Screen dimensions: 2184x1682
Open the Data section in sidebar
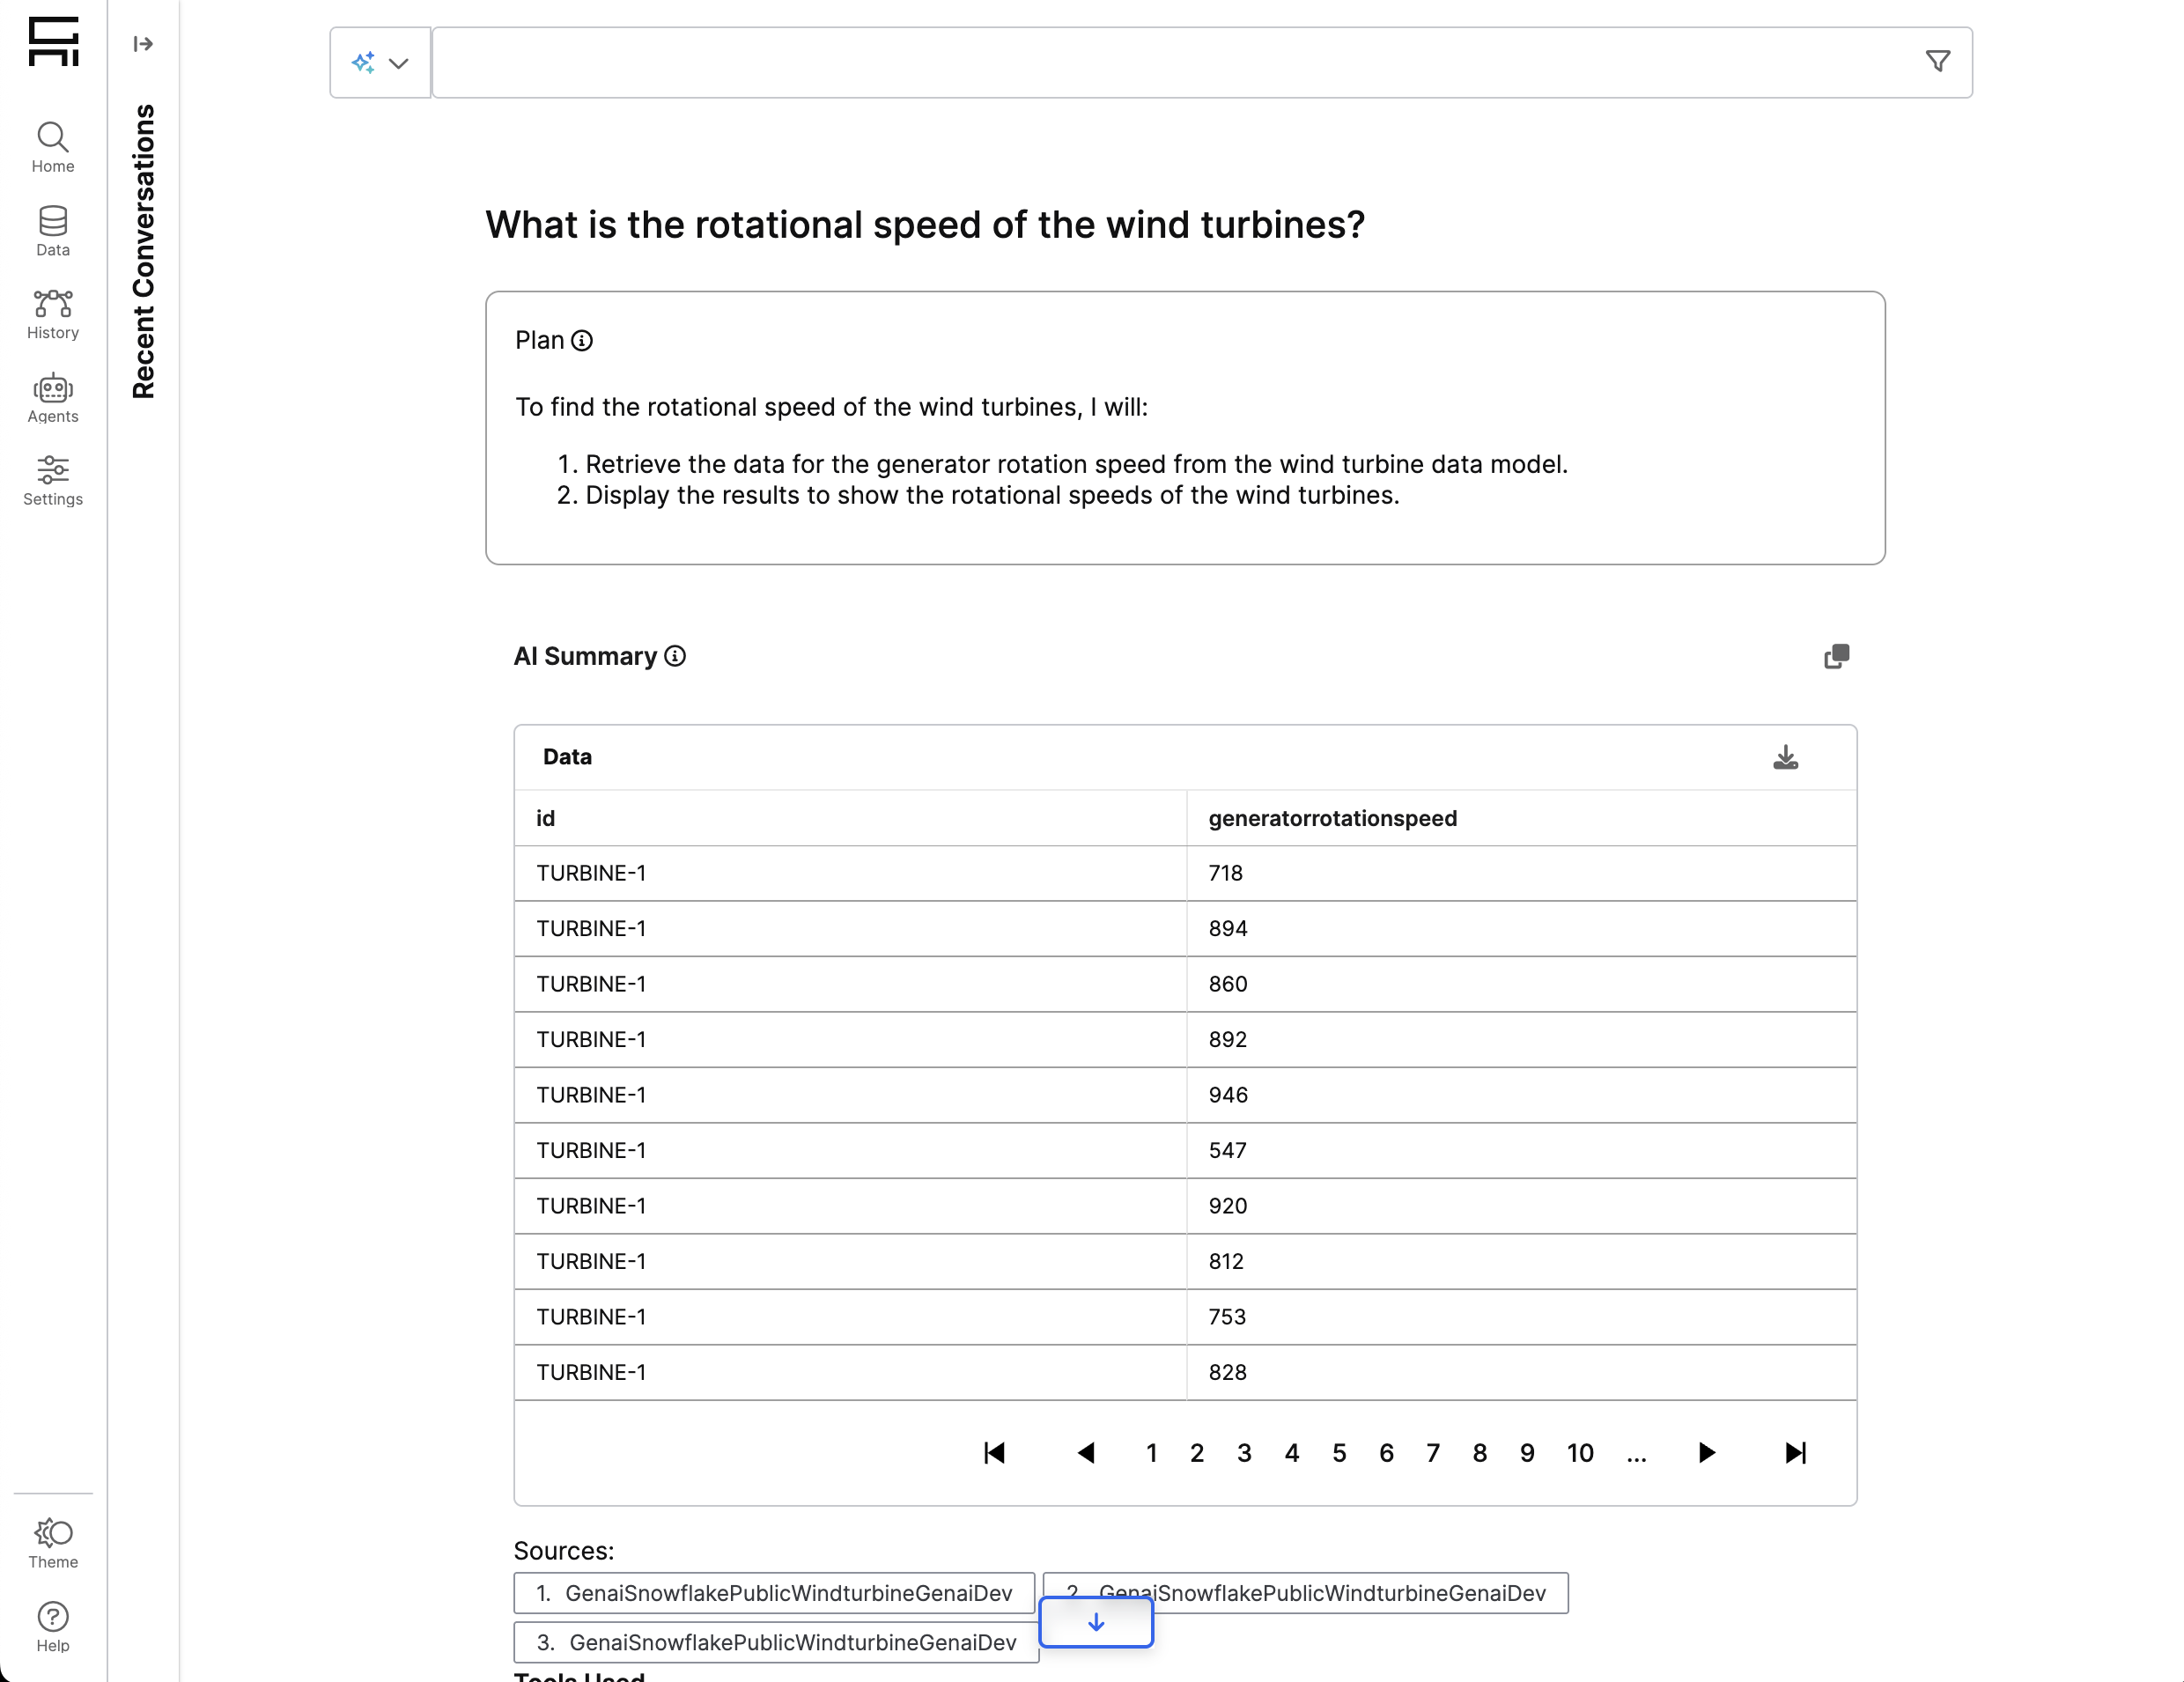[52, 231]
